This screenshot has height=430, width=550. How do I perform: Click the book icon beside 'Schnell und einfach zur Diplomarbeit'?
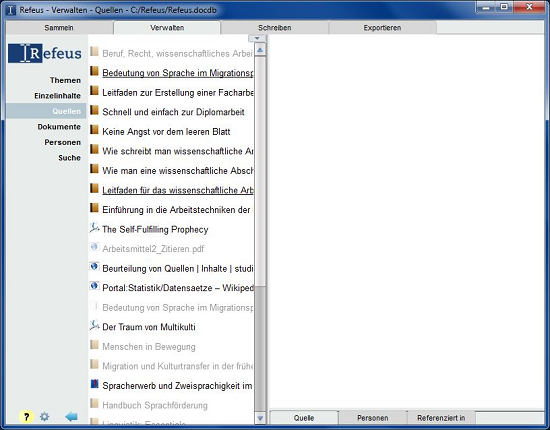[94, 110]
